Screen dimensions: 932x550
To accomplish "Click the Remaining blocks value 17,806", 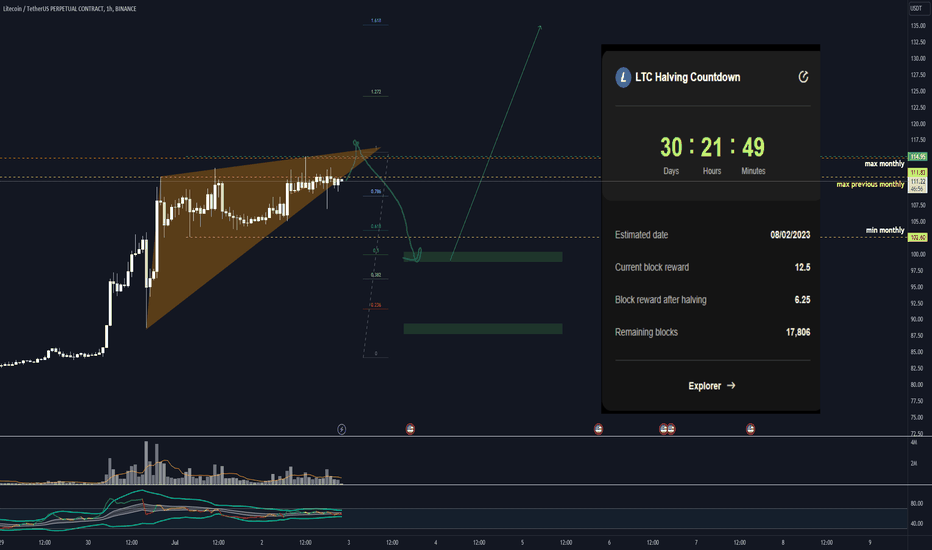I will click(x=798, y=332).
